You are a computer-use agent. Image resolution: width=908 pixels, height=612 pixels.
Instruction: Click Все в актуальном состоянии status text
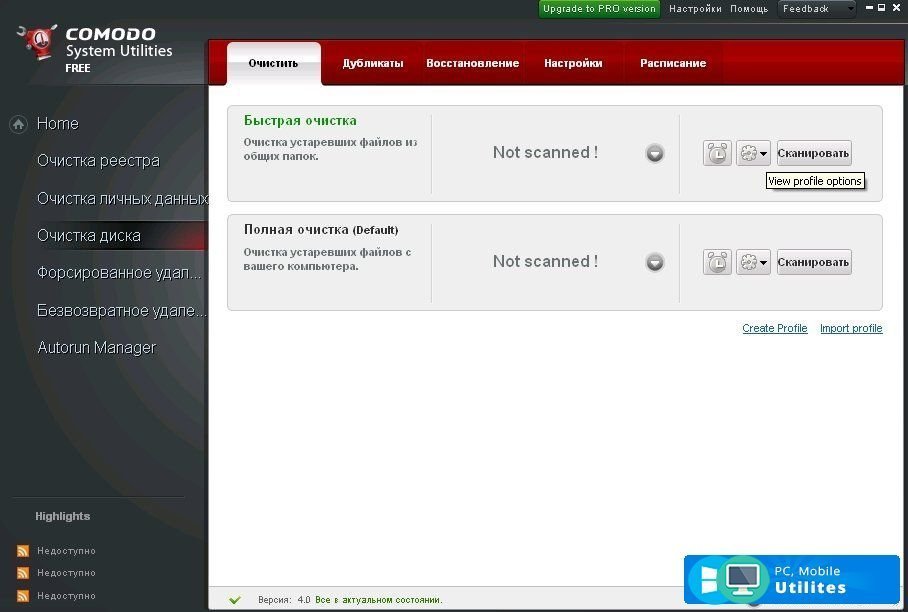coord(379,600)
